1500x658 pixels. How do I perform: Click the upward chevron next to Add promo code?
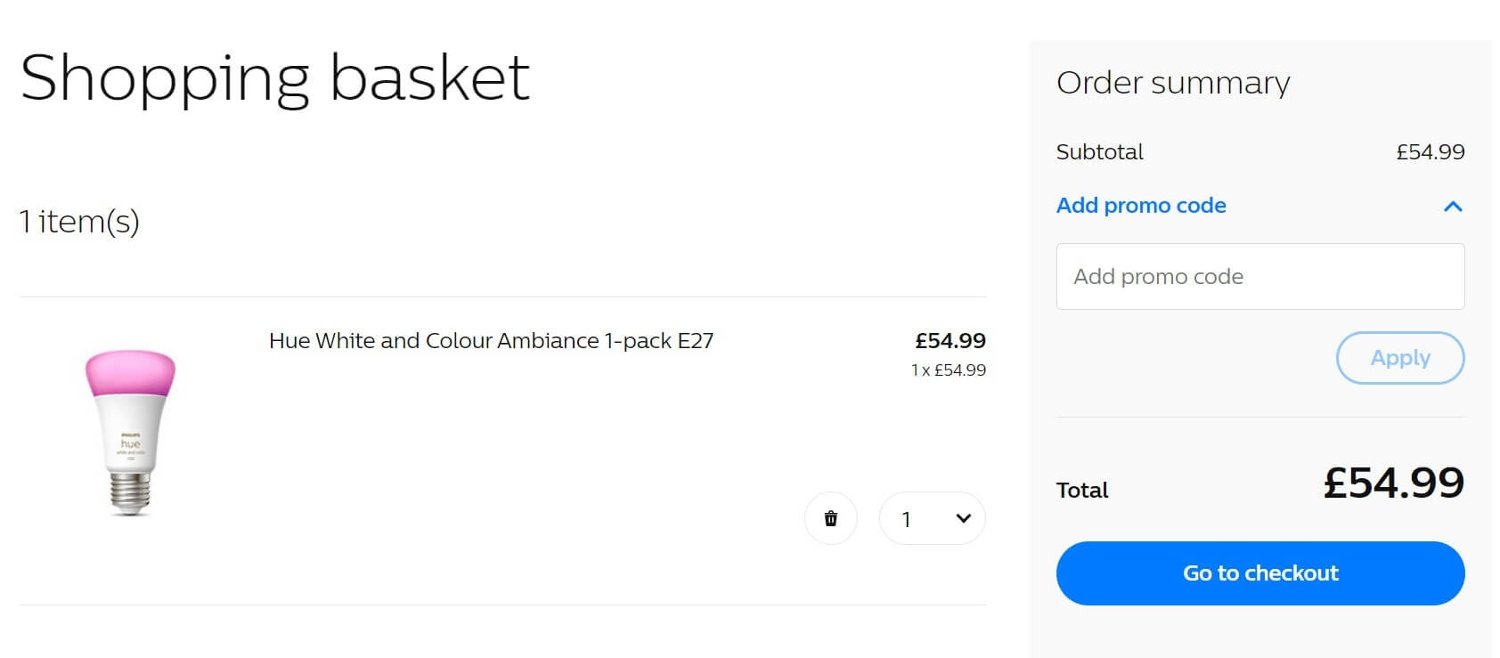pyautogui.click(x=1453, y=206)
